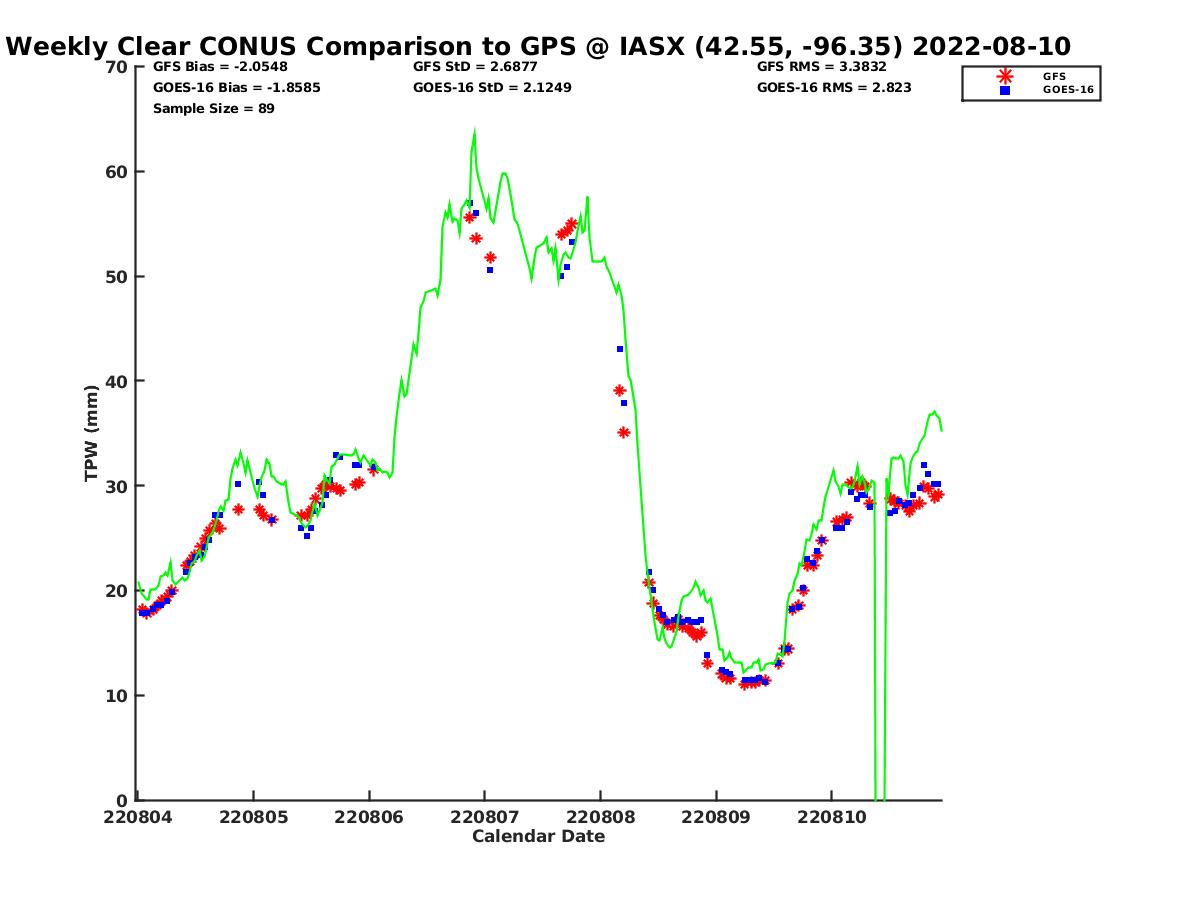The width and height of the screenshot is (1200, 900).
Task: Select the 220810 x-axis tick label
Action: point(831,817)
